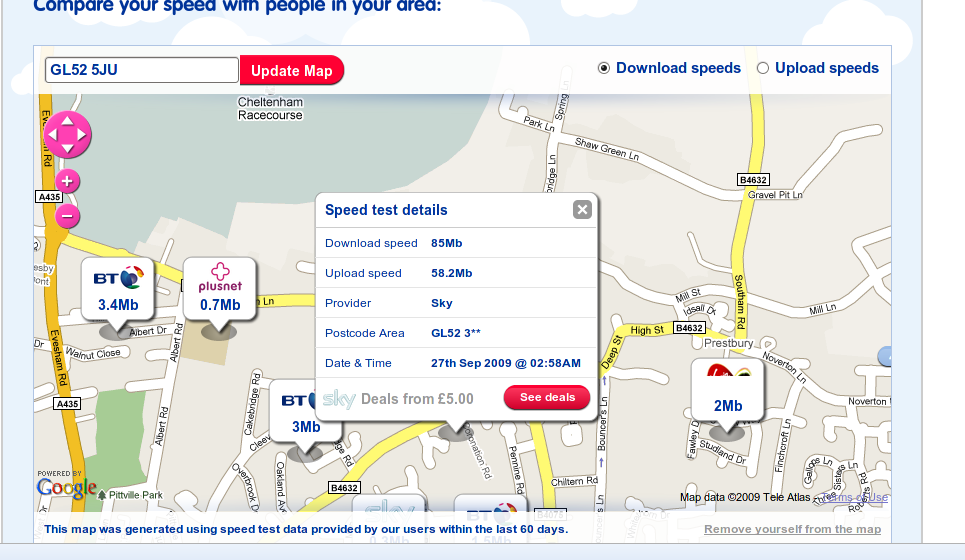This screenshot has width=965, height=560.
Task: Click the Update Map button
Action: point(292,71)
